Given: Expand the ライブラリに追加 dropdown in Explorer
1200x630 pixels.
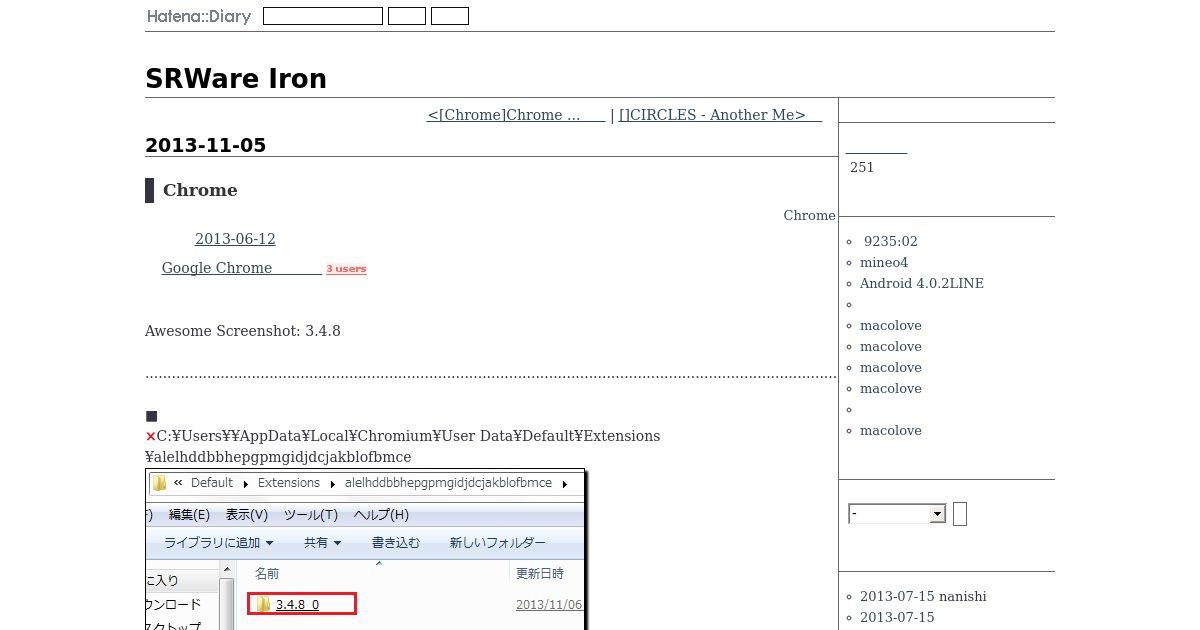Looking at the screenshot, I should click(x=219, y=543).
